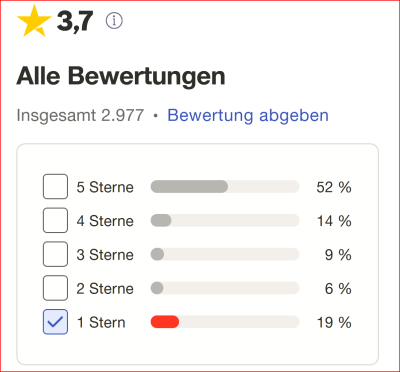Click the 4 Sterne progress bar
The width and height of the screenshot is (400, 372).
225,221
